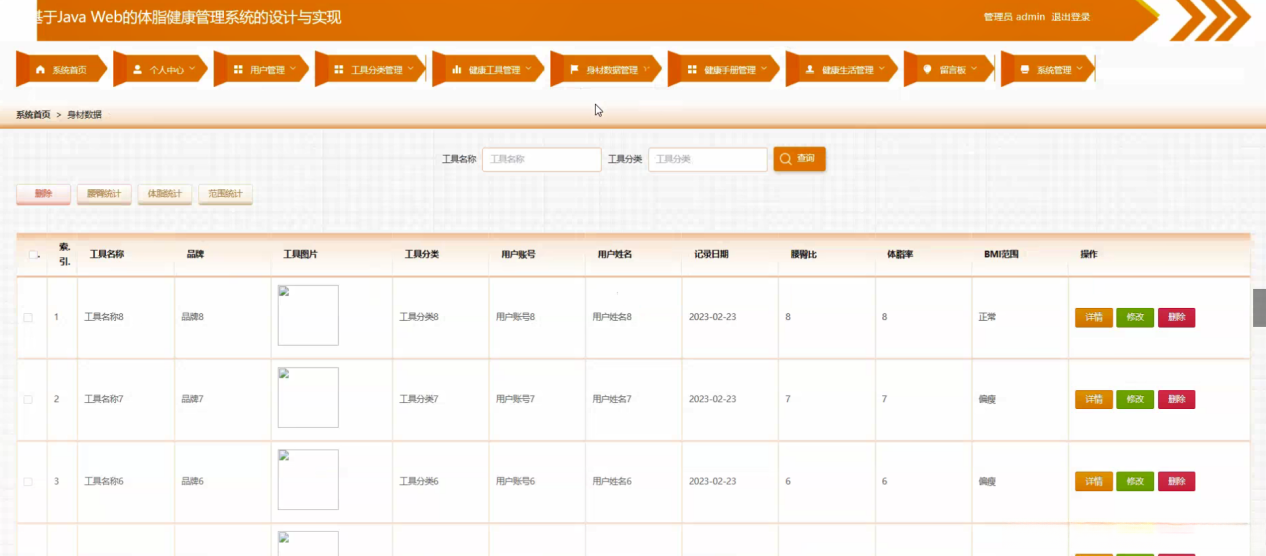This screenshot has width=1266, height=556.
Task: Click the tool image thumbnail in 工具名称7 row
Action: coord(308,397)
